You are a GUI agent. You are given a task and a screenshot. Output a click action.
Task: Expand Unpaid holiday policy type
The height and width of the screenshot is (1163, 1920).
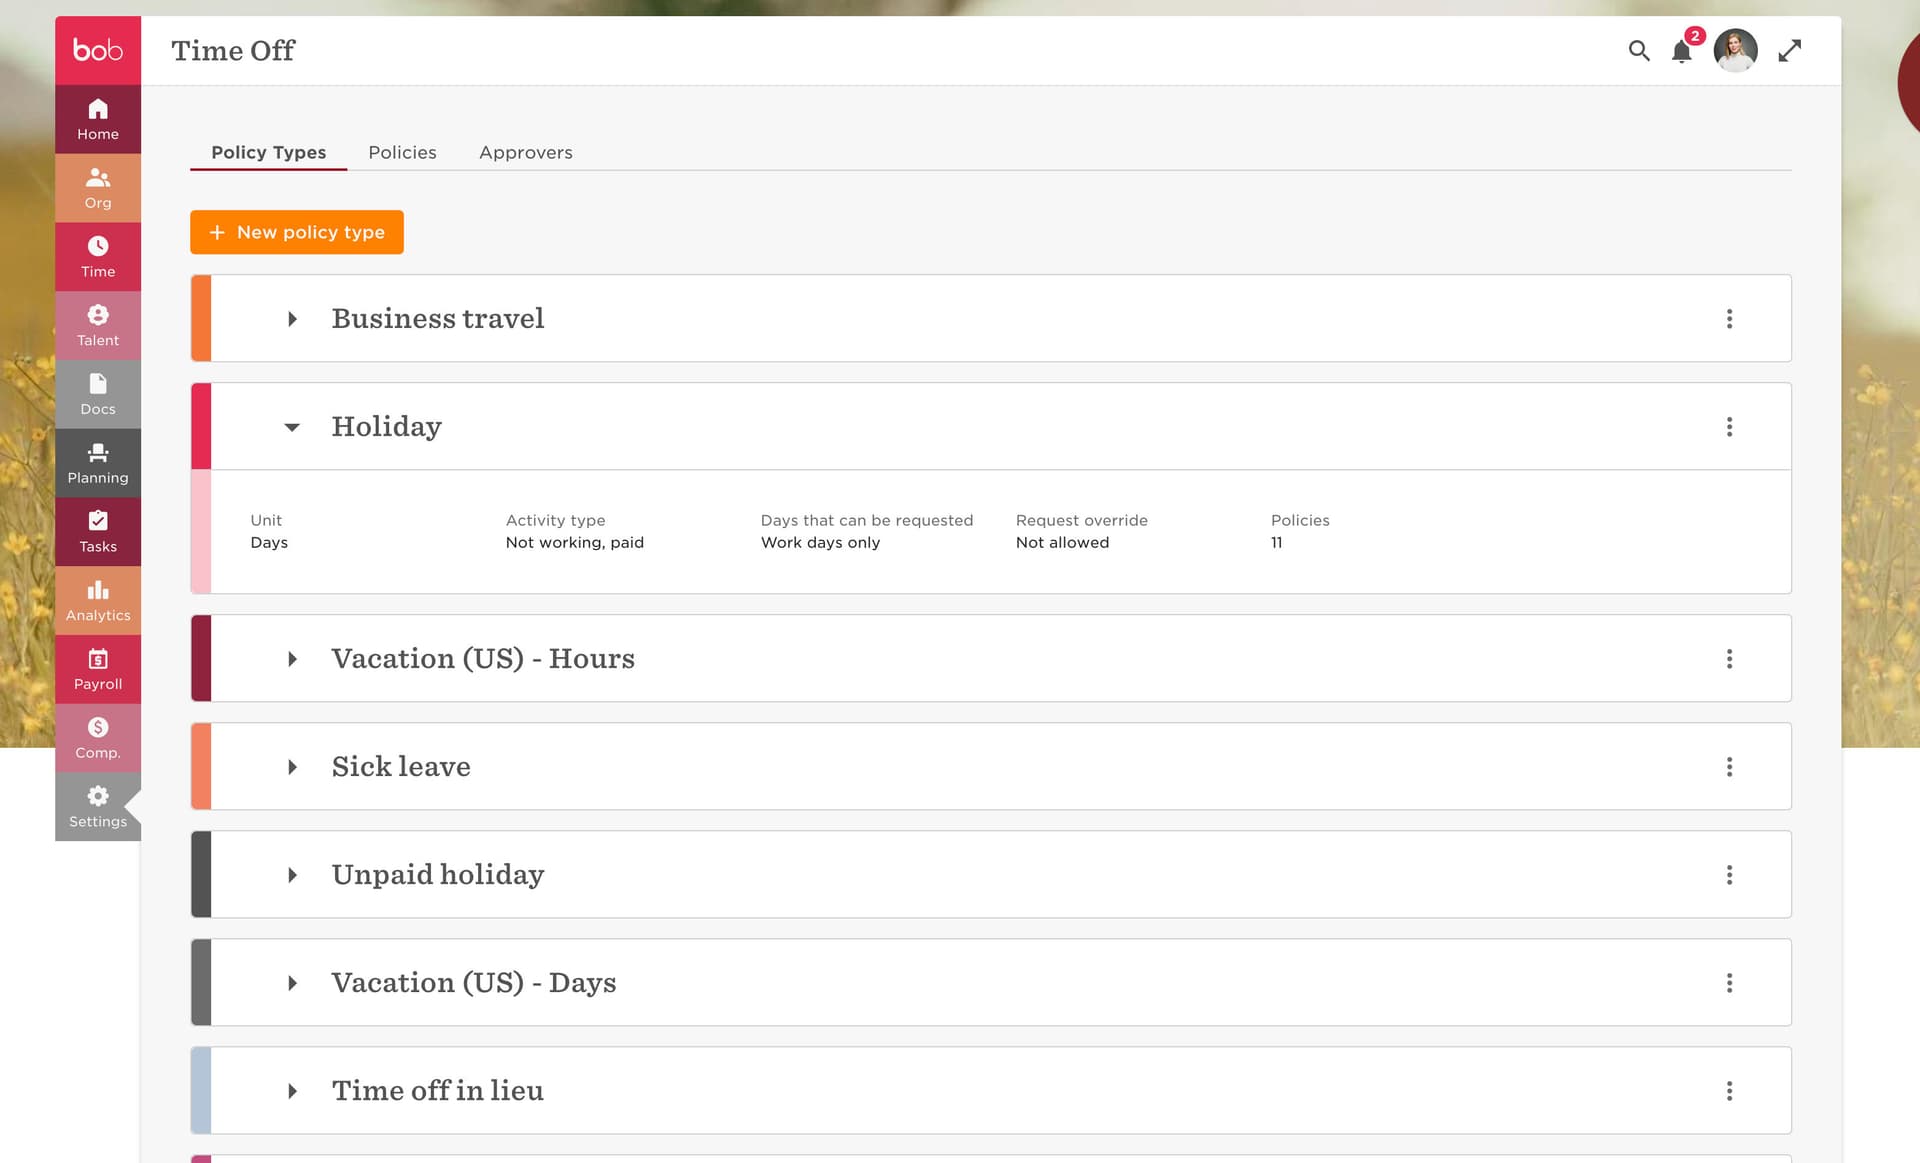point(292,875)
